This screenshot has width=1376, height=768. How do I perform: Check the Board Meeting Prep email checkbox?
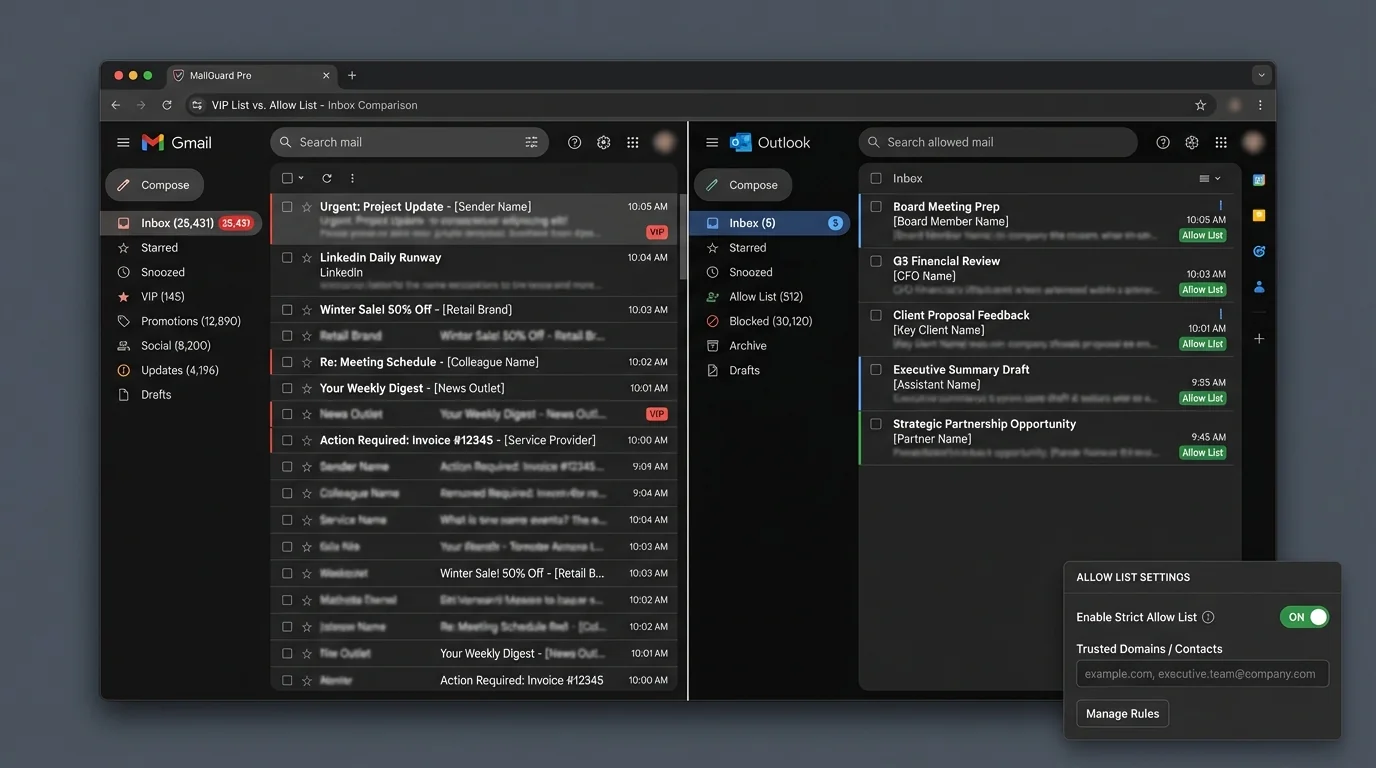pos(876,207)
